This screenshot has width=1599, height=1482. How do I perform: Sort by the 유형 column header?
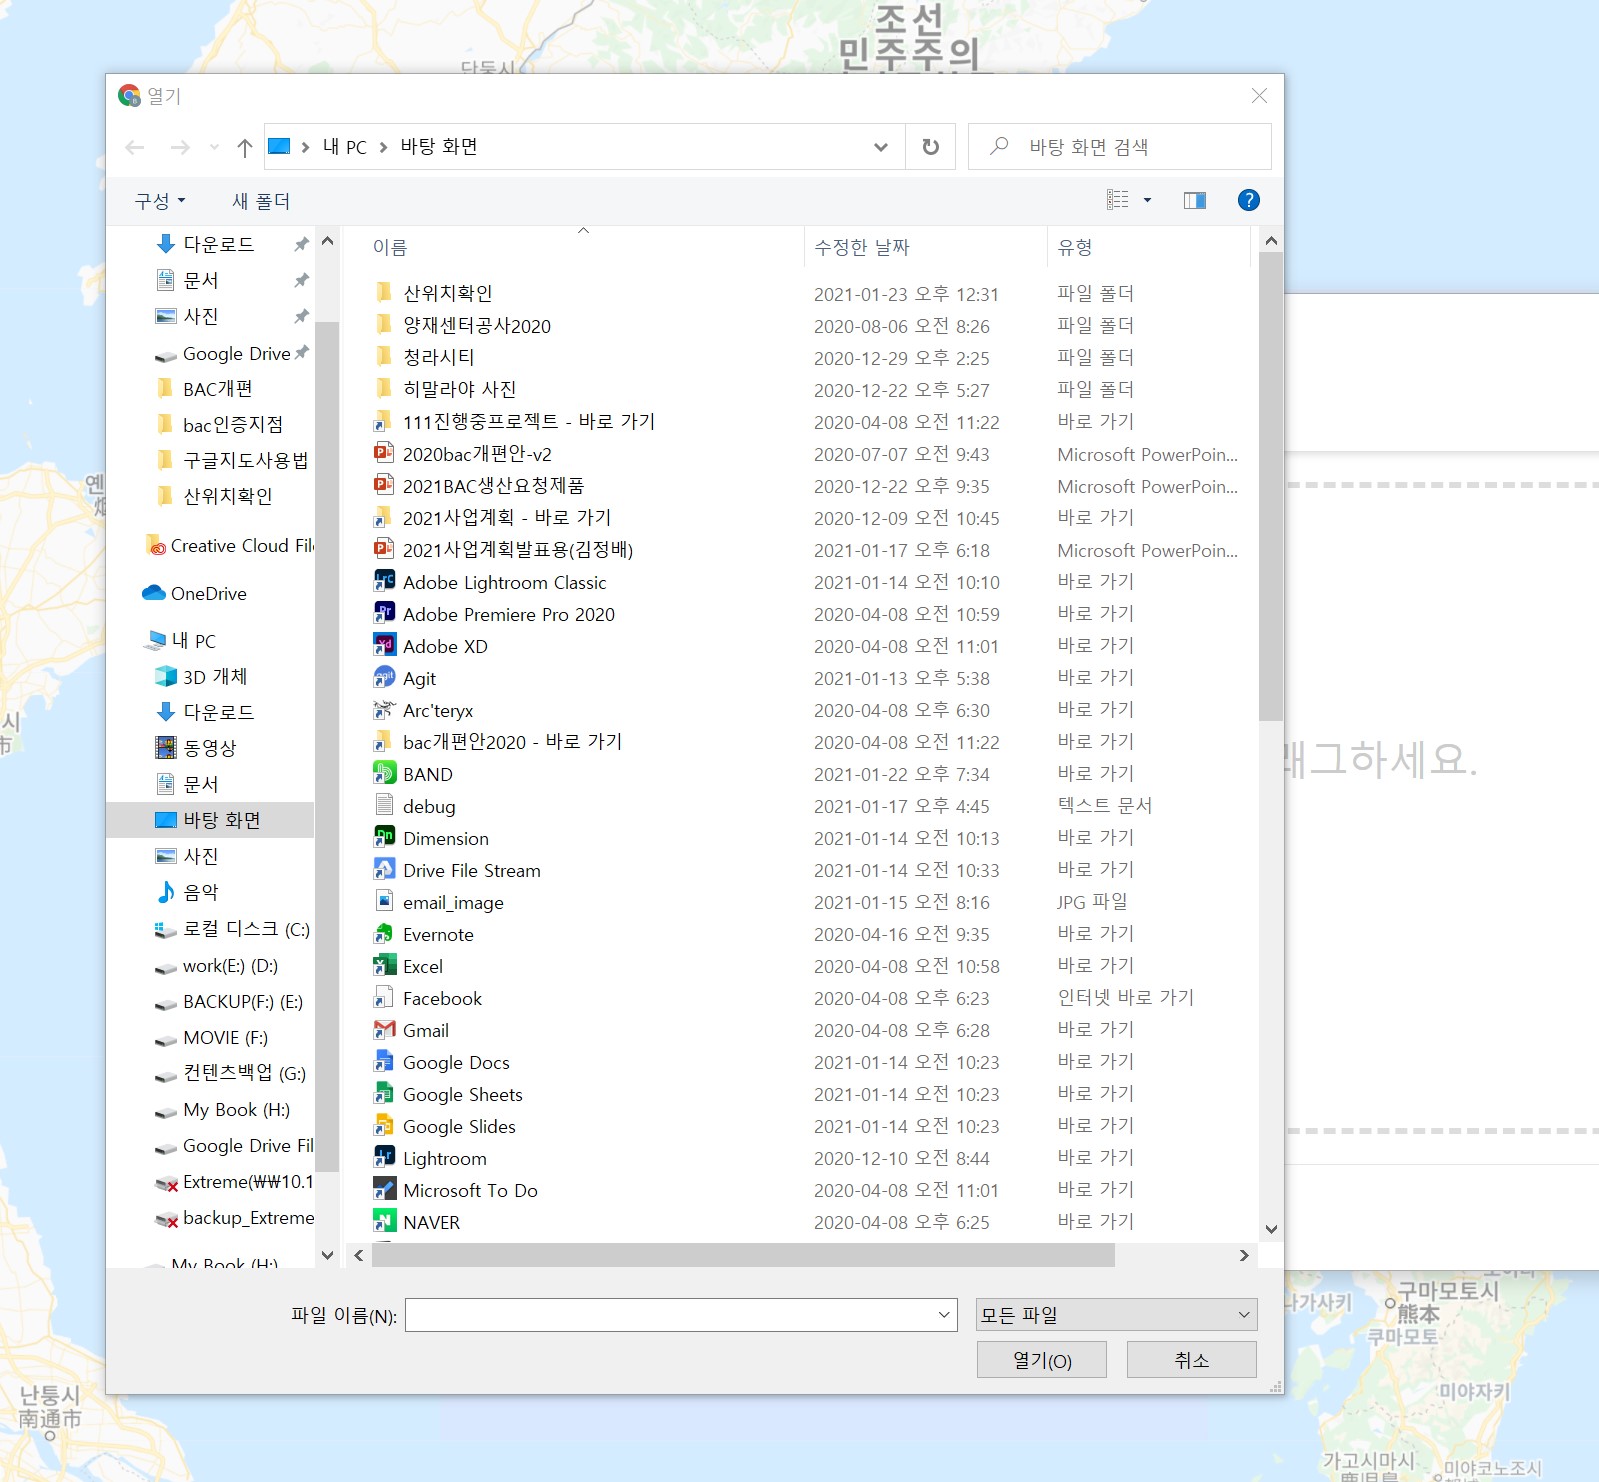pos(1075,247)
